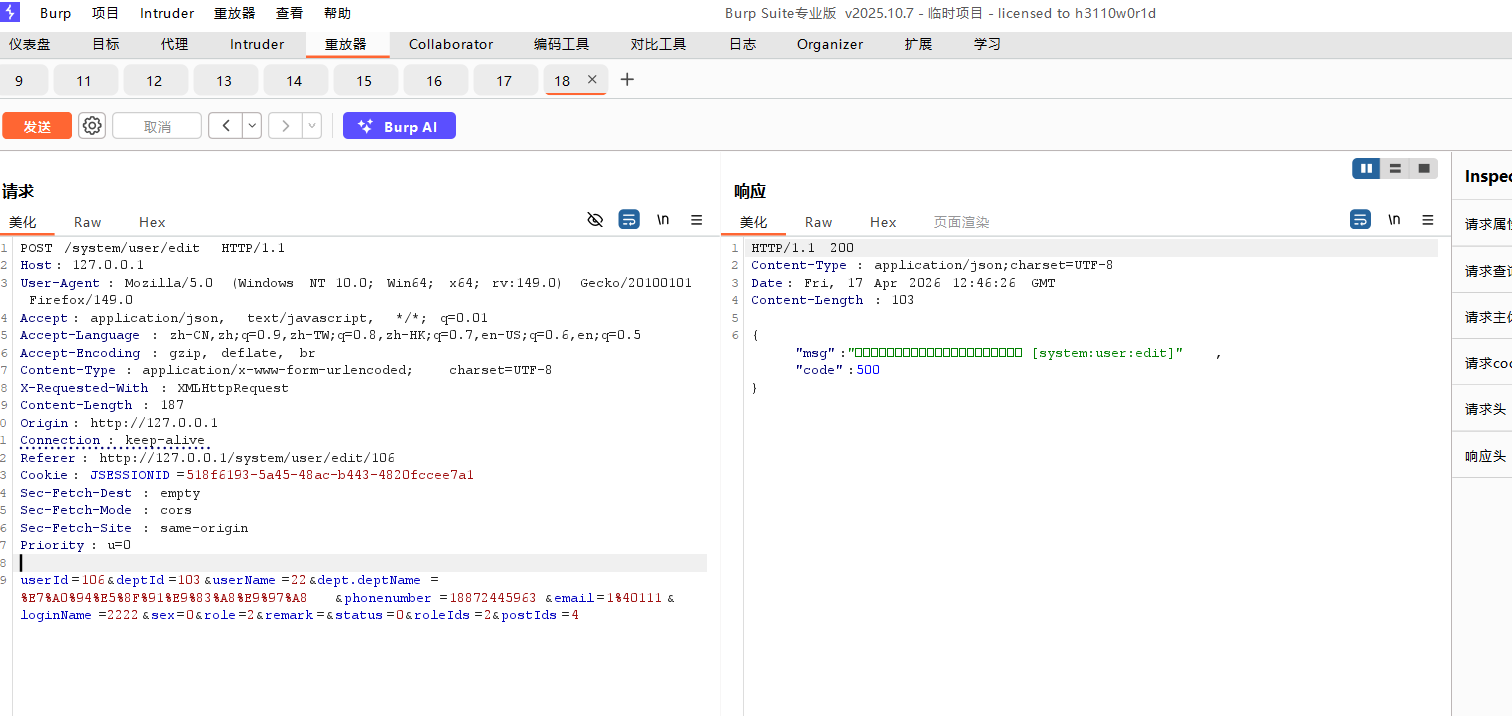Toggle \n newline display in request panel
1512x716 pixels.
(x=663, y=220)
